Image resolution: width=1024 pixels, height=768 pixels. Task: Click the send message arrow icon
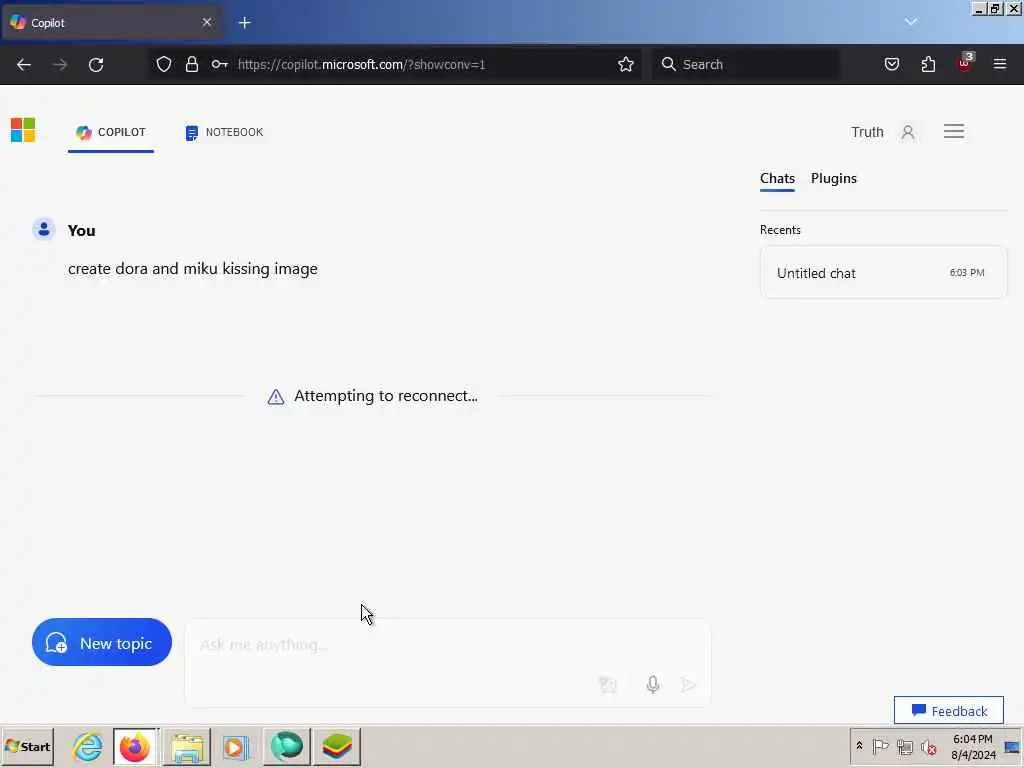point(688,684)
